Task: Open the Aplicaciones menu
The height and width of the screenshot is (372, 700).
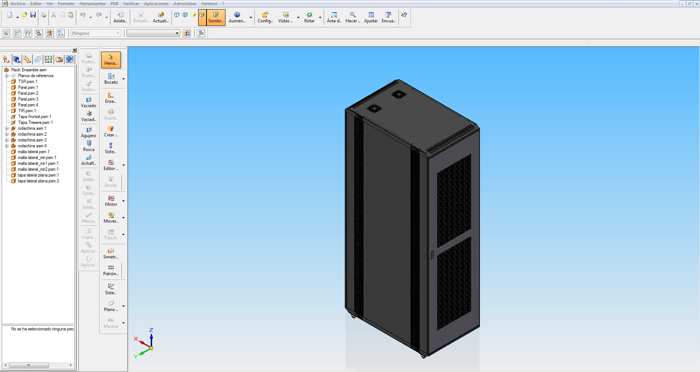Action: pos(156,4)
